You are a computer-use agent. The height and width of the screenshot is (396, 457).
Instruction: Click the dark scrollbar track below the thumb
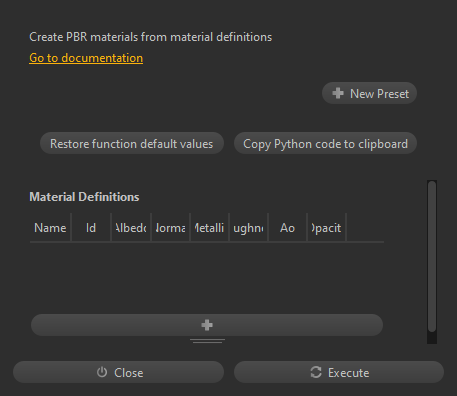pos(432,338)
